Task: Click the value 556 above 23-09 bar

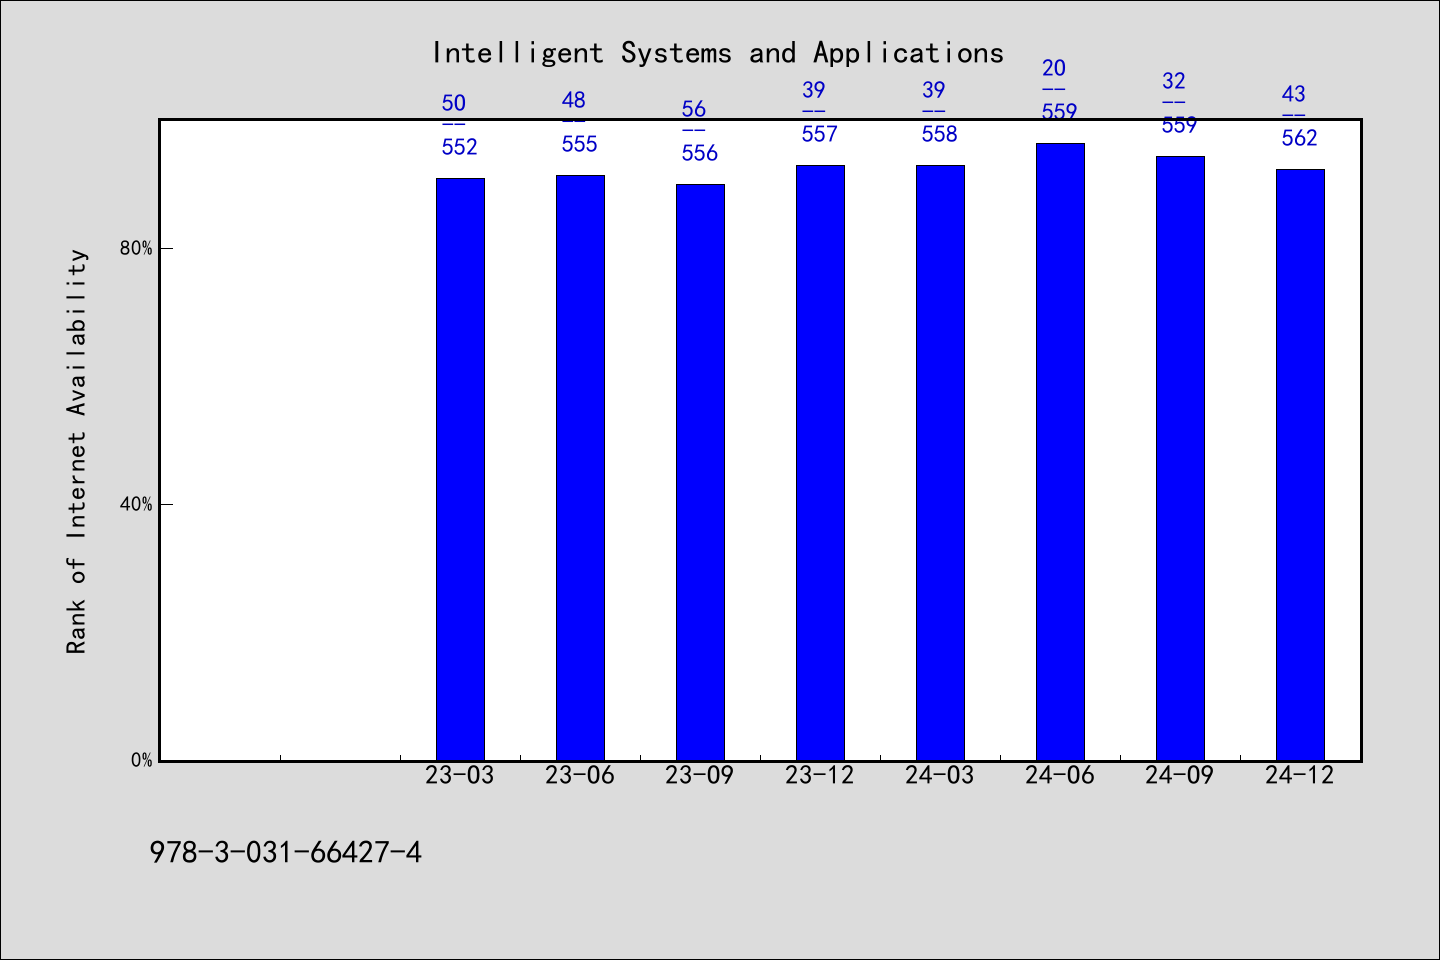Action: pyautogui.click(x=700, y=153)
